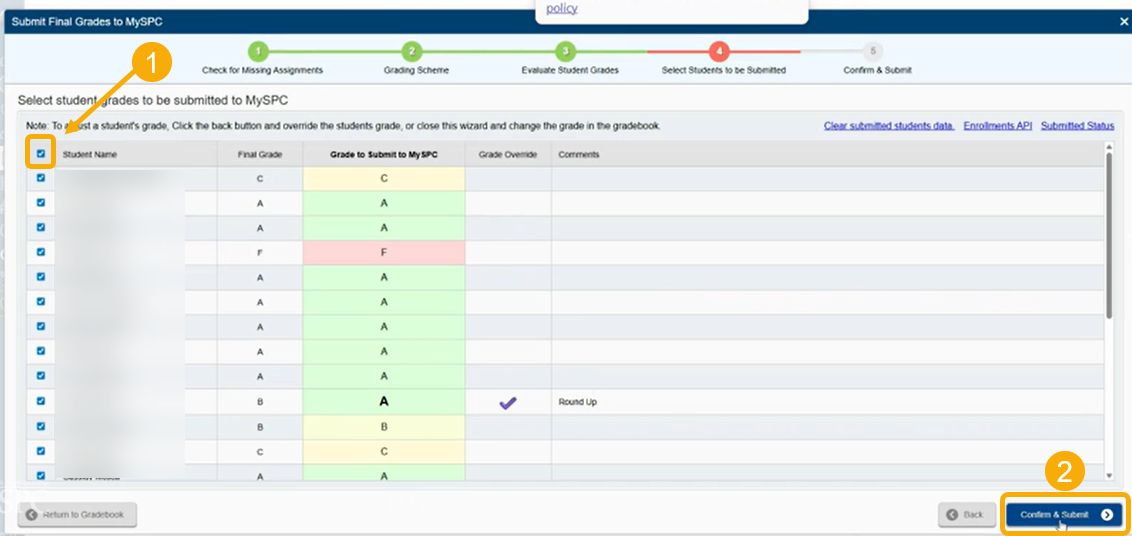Close the Submit Final Grades dialog
Viewport: 1132px width, 536px height.
tap(1123, 22)
